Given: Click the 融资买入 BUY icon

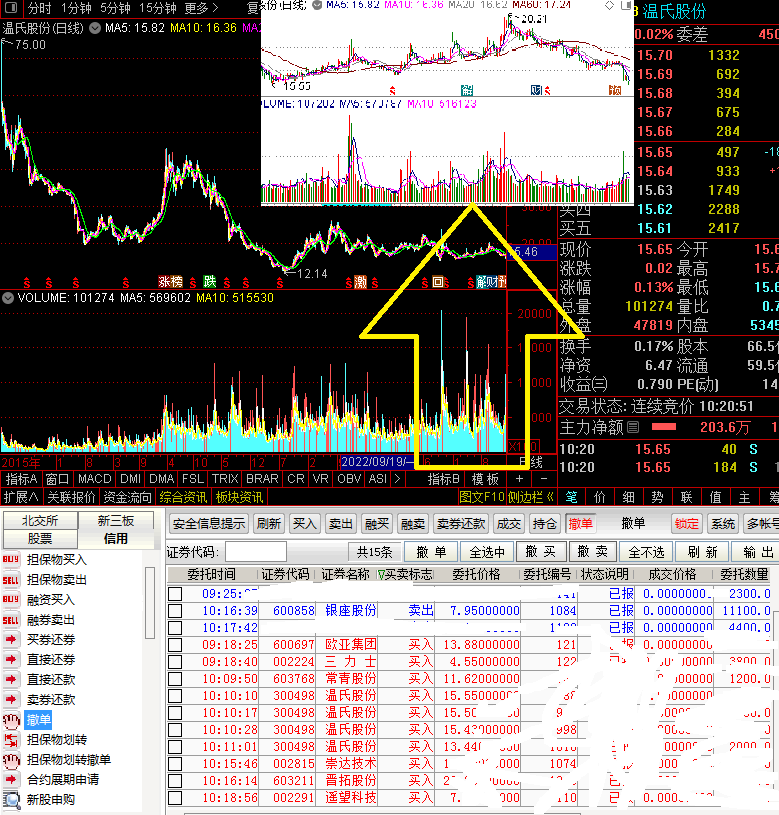Looking at the screenshot, I should (11, 599).
